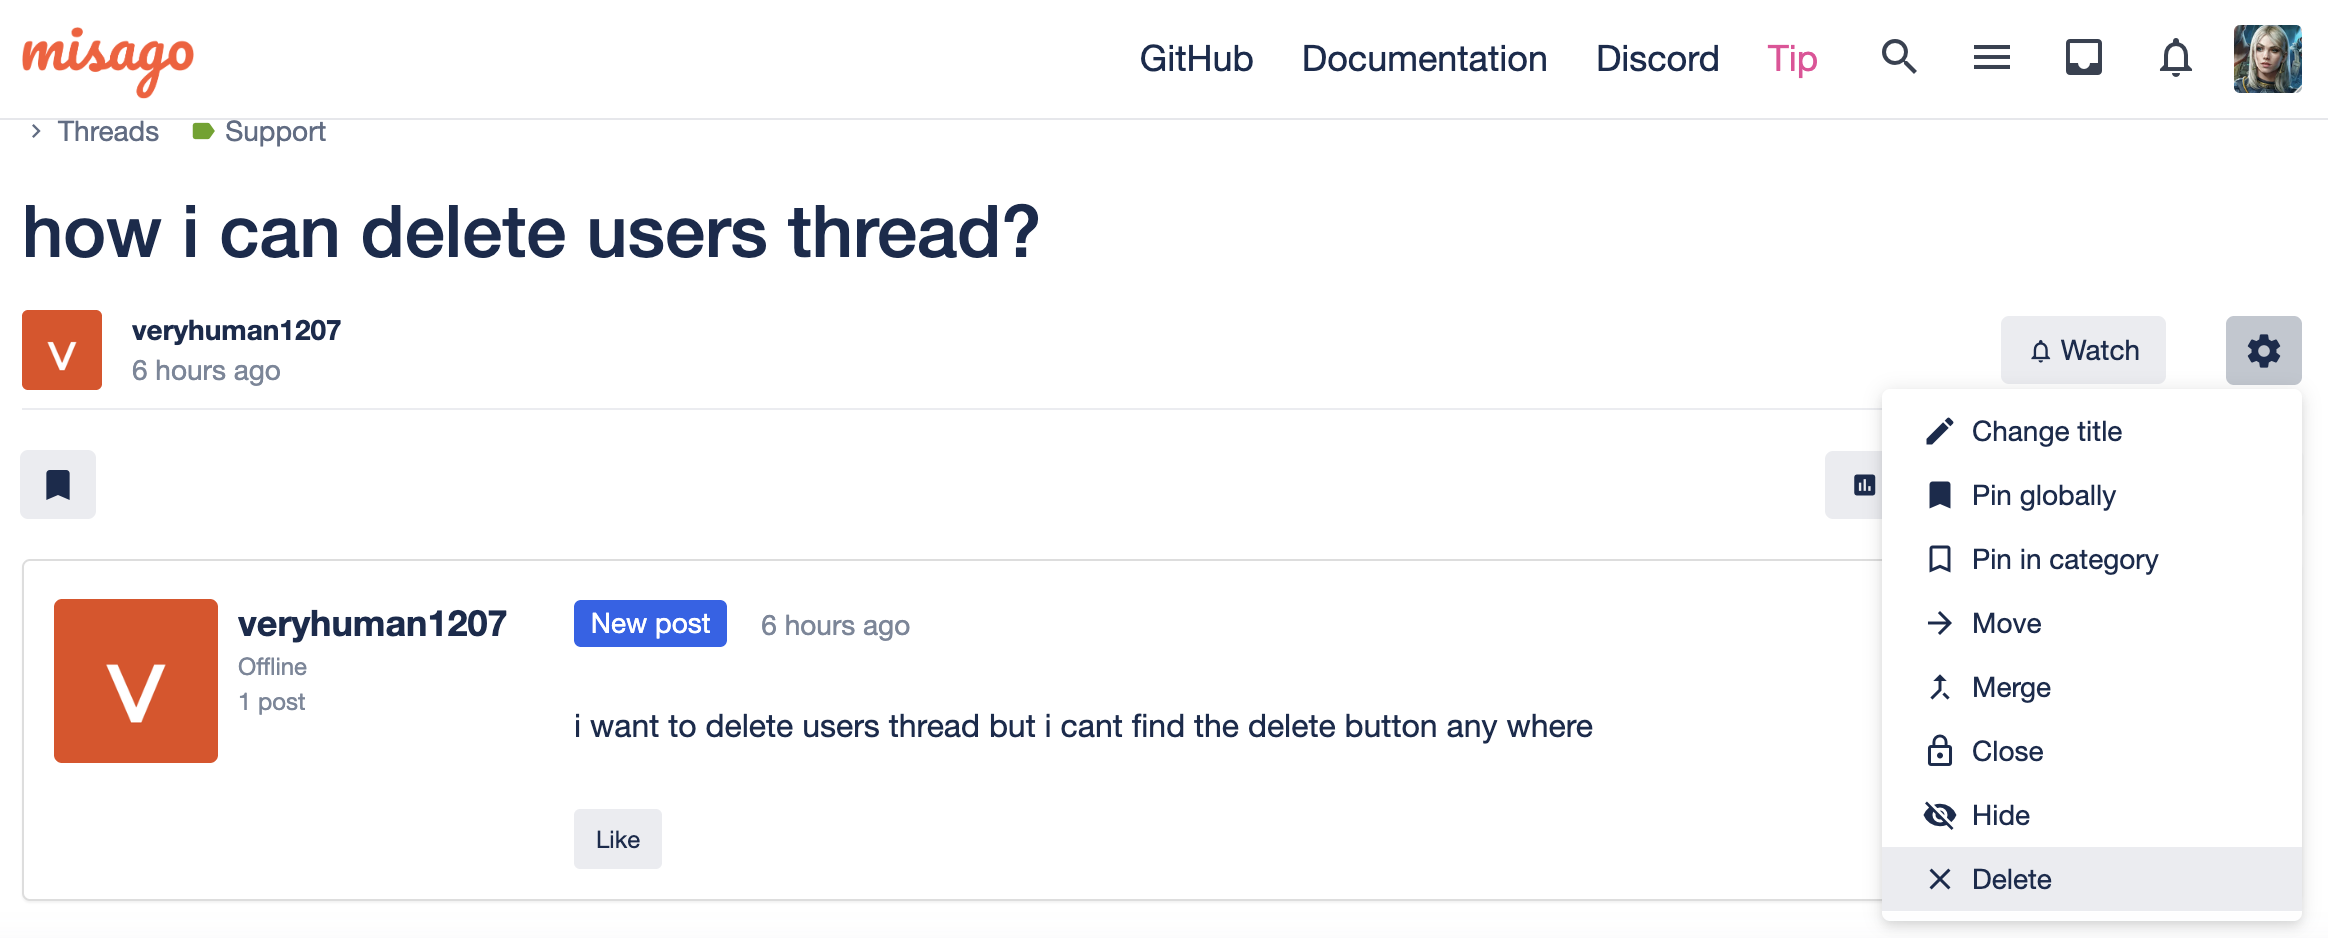Open the hamburger navigation menu icon
Viewport: 2328px width, 938px height.
pos(1991,58)
